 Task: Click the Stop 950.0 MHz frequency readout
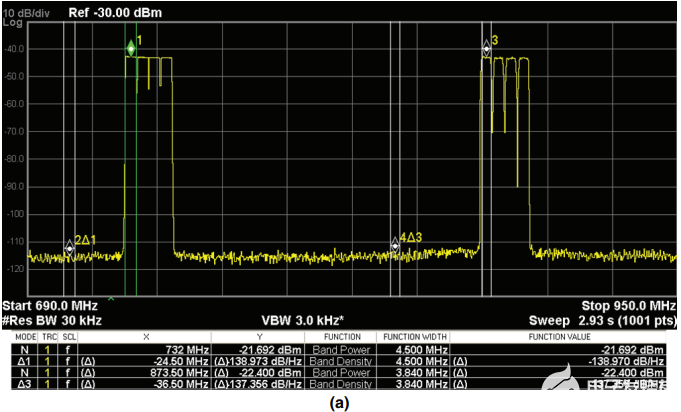click(x=628, y=306)
